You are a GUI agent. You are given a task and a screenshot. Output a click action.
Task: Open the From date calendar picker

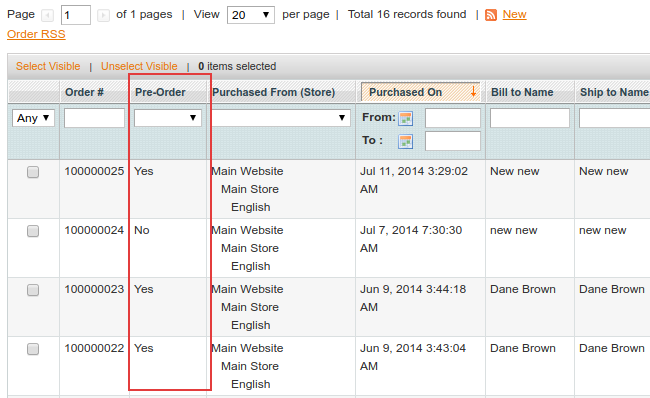(x=405, y=119)
